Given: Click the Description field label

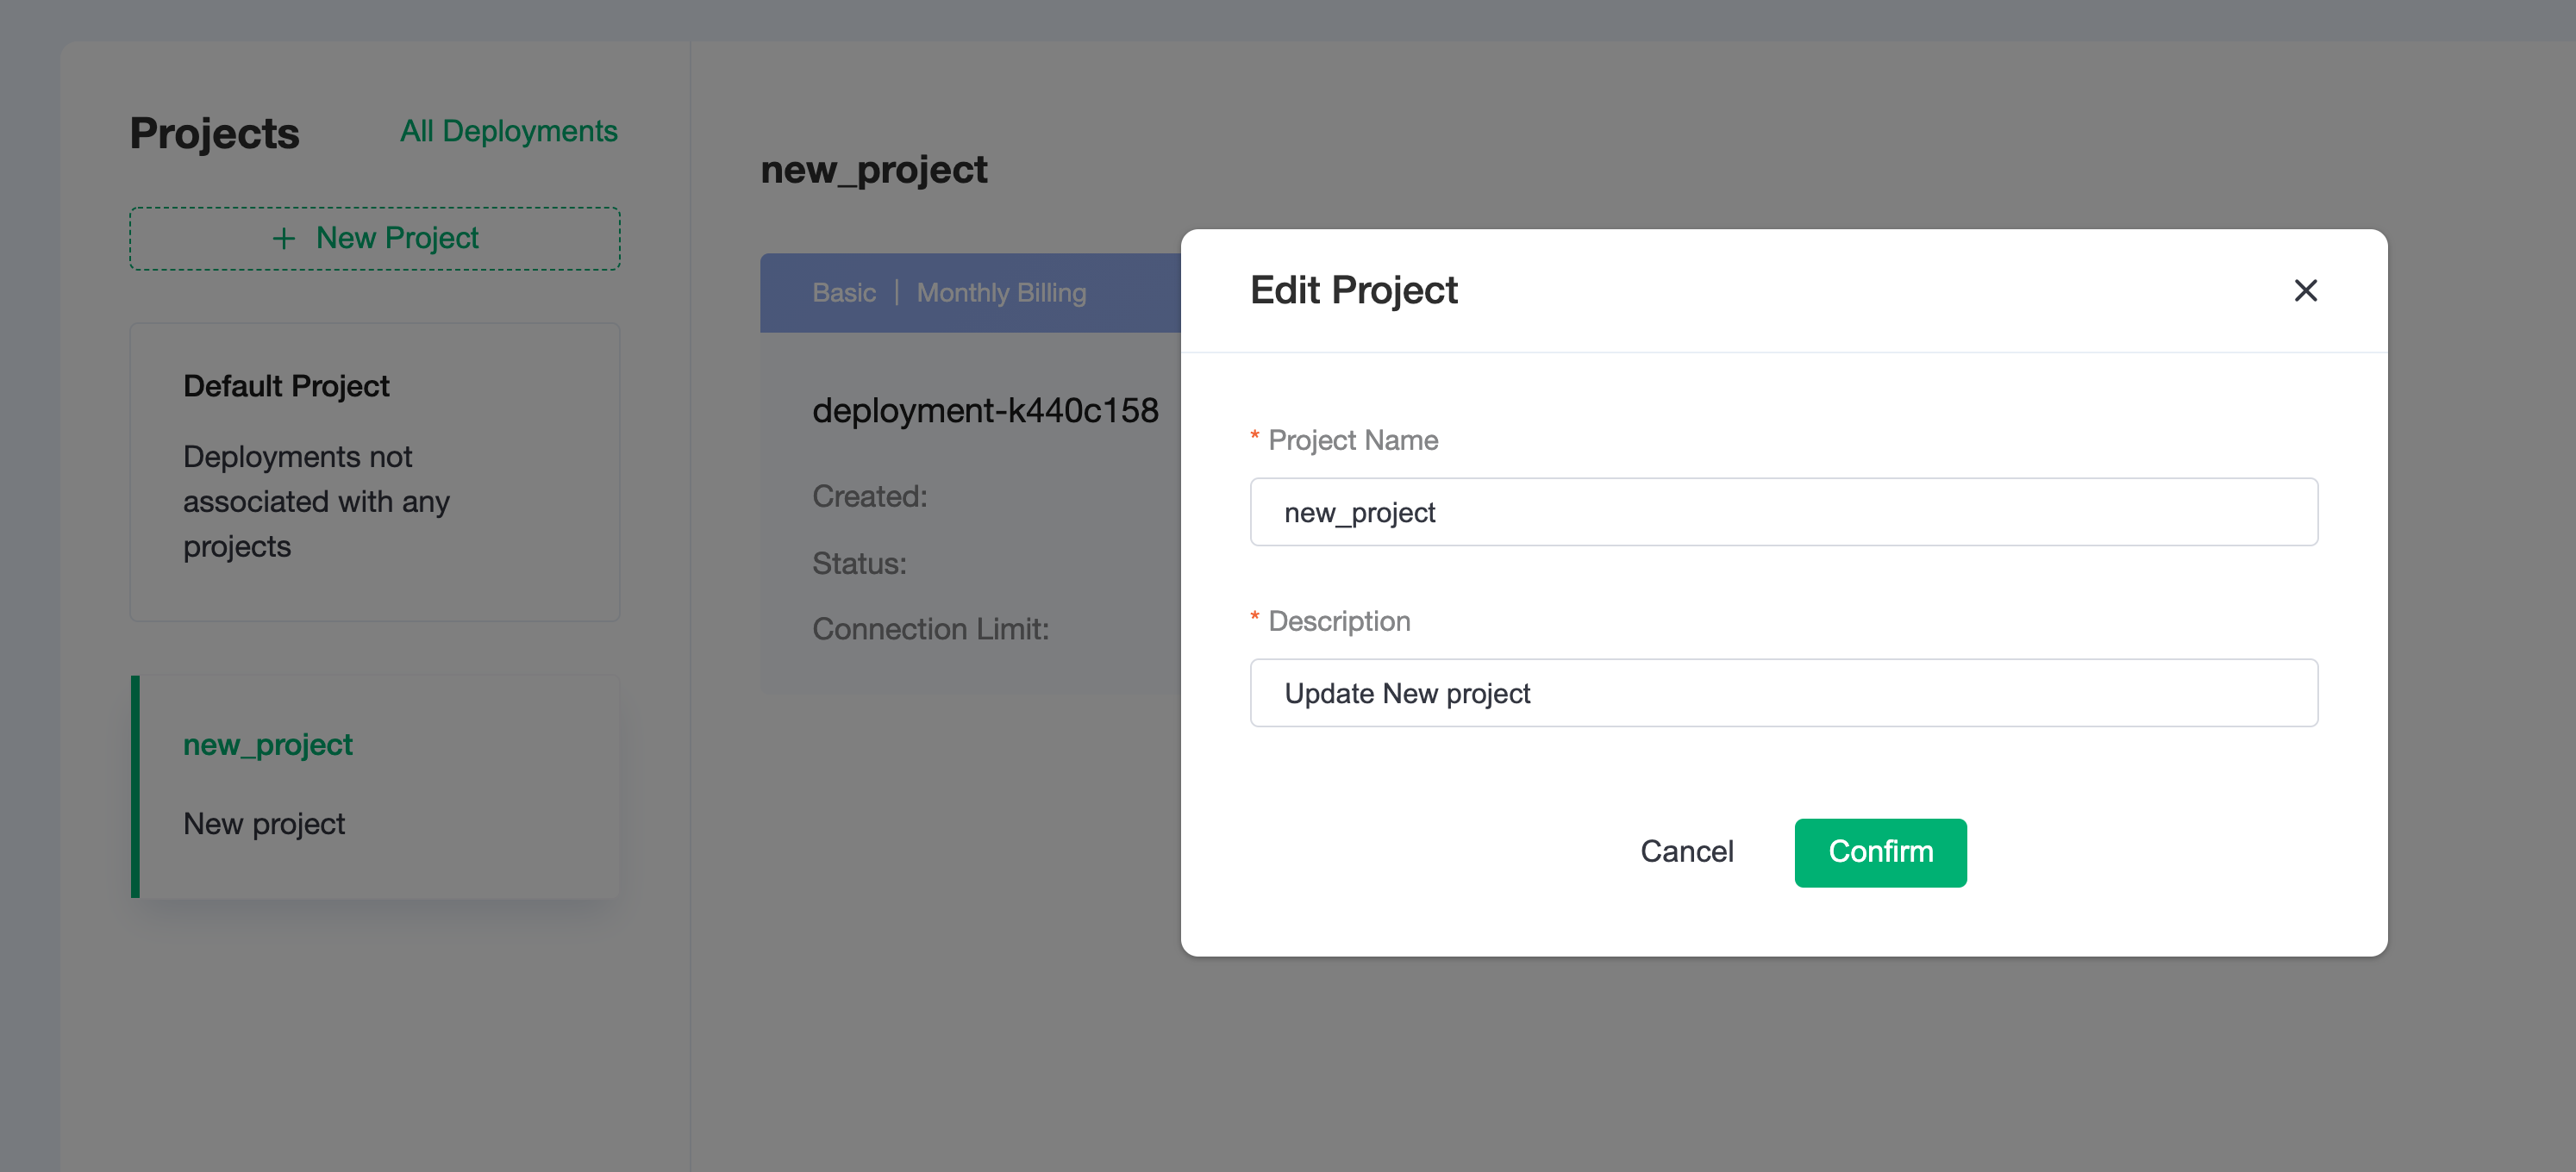Looking at the screenshot, I should pyautogui.click(x=1339, y=621).
